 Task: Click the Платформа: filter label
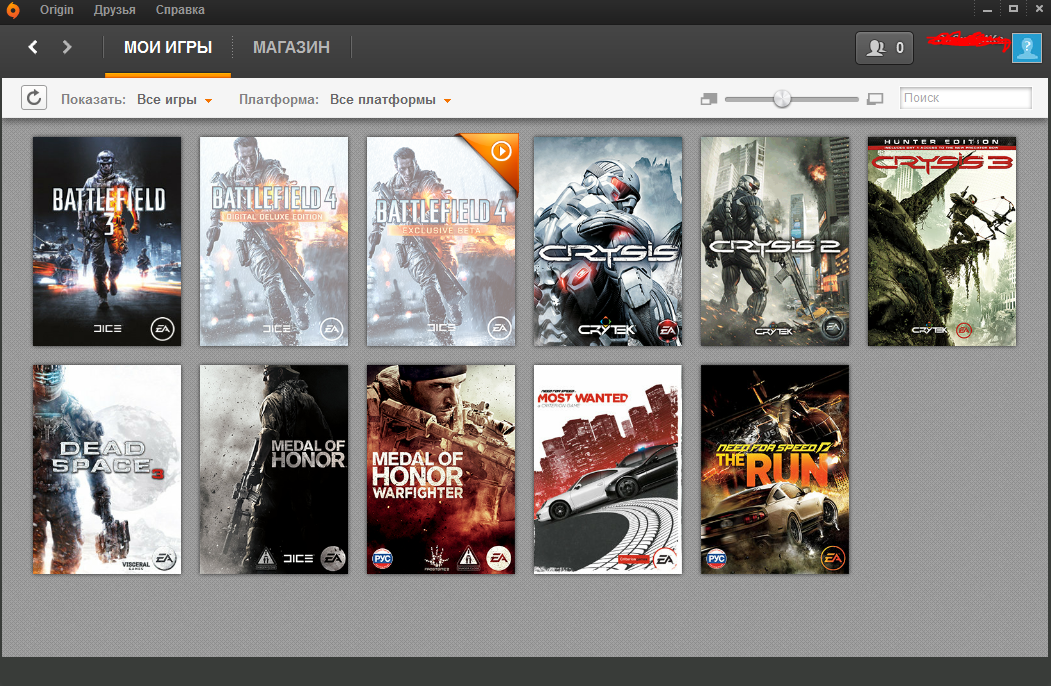pyautogui.click(x=279, y=99)
